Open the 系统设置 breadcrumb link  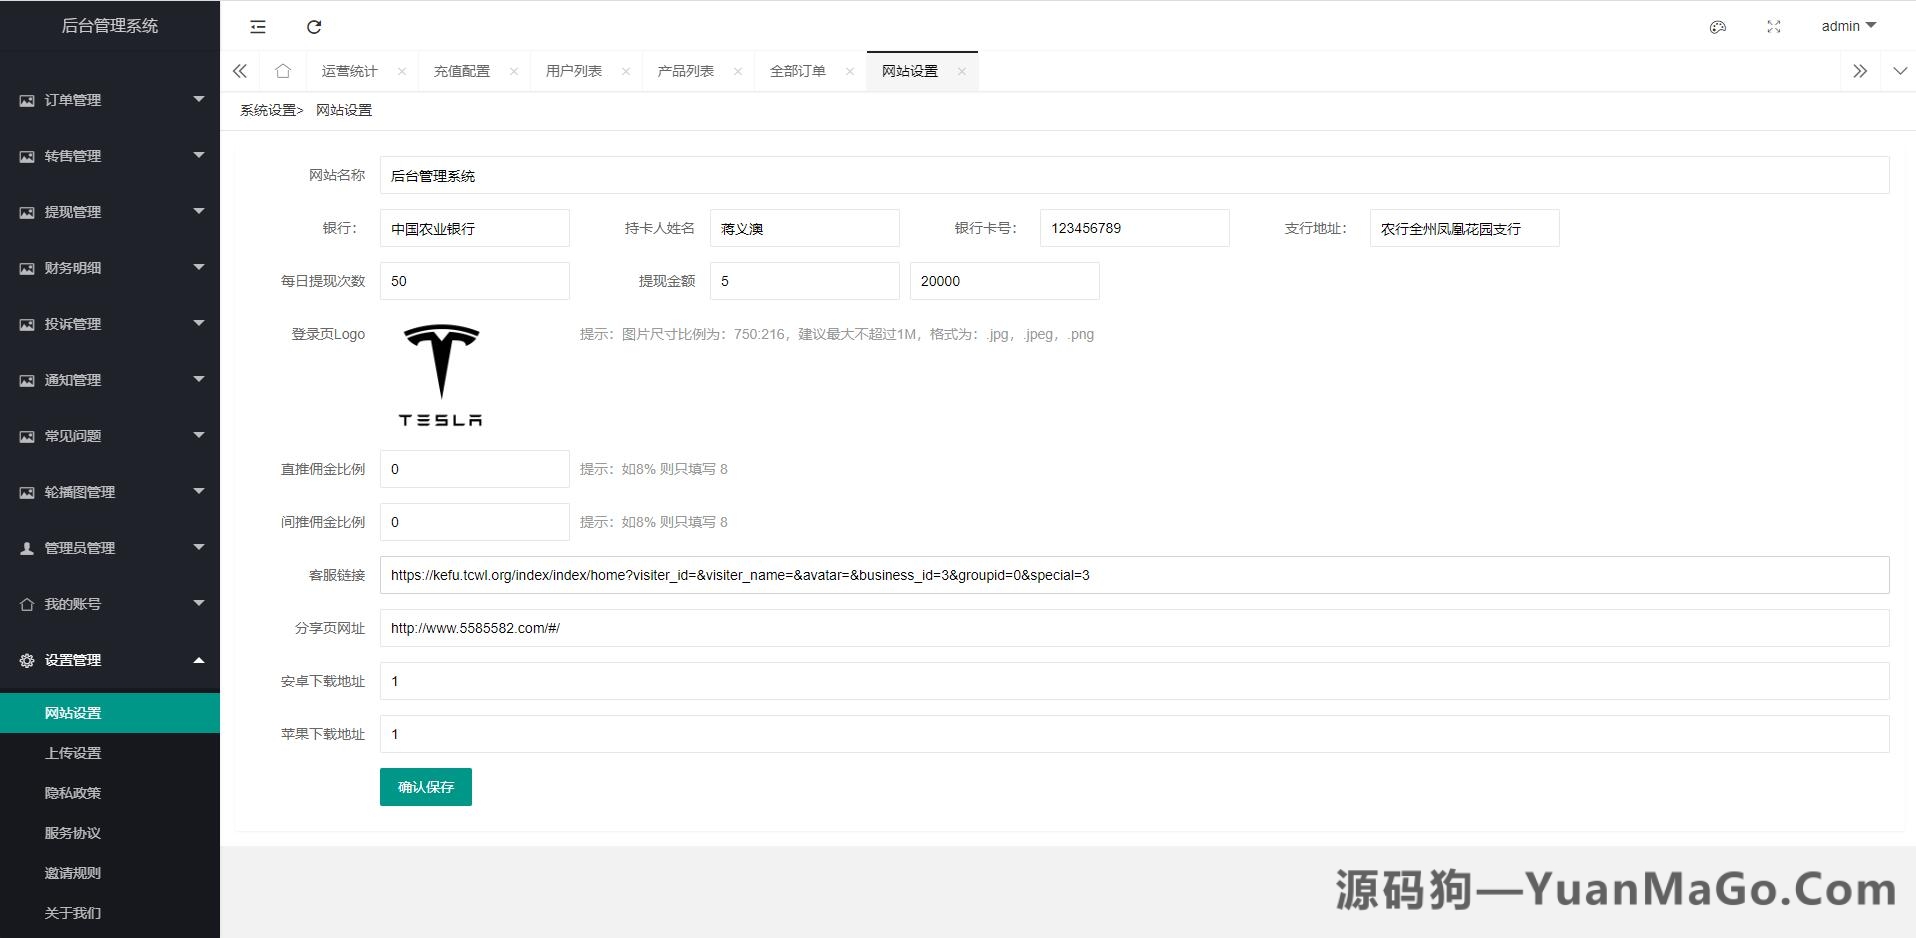pyautogui.click(x=265, y=110)
